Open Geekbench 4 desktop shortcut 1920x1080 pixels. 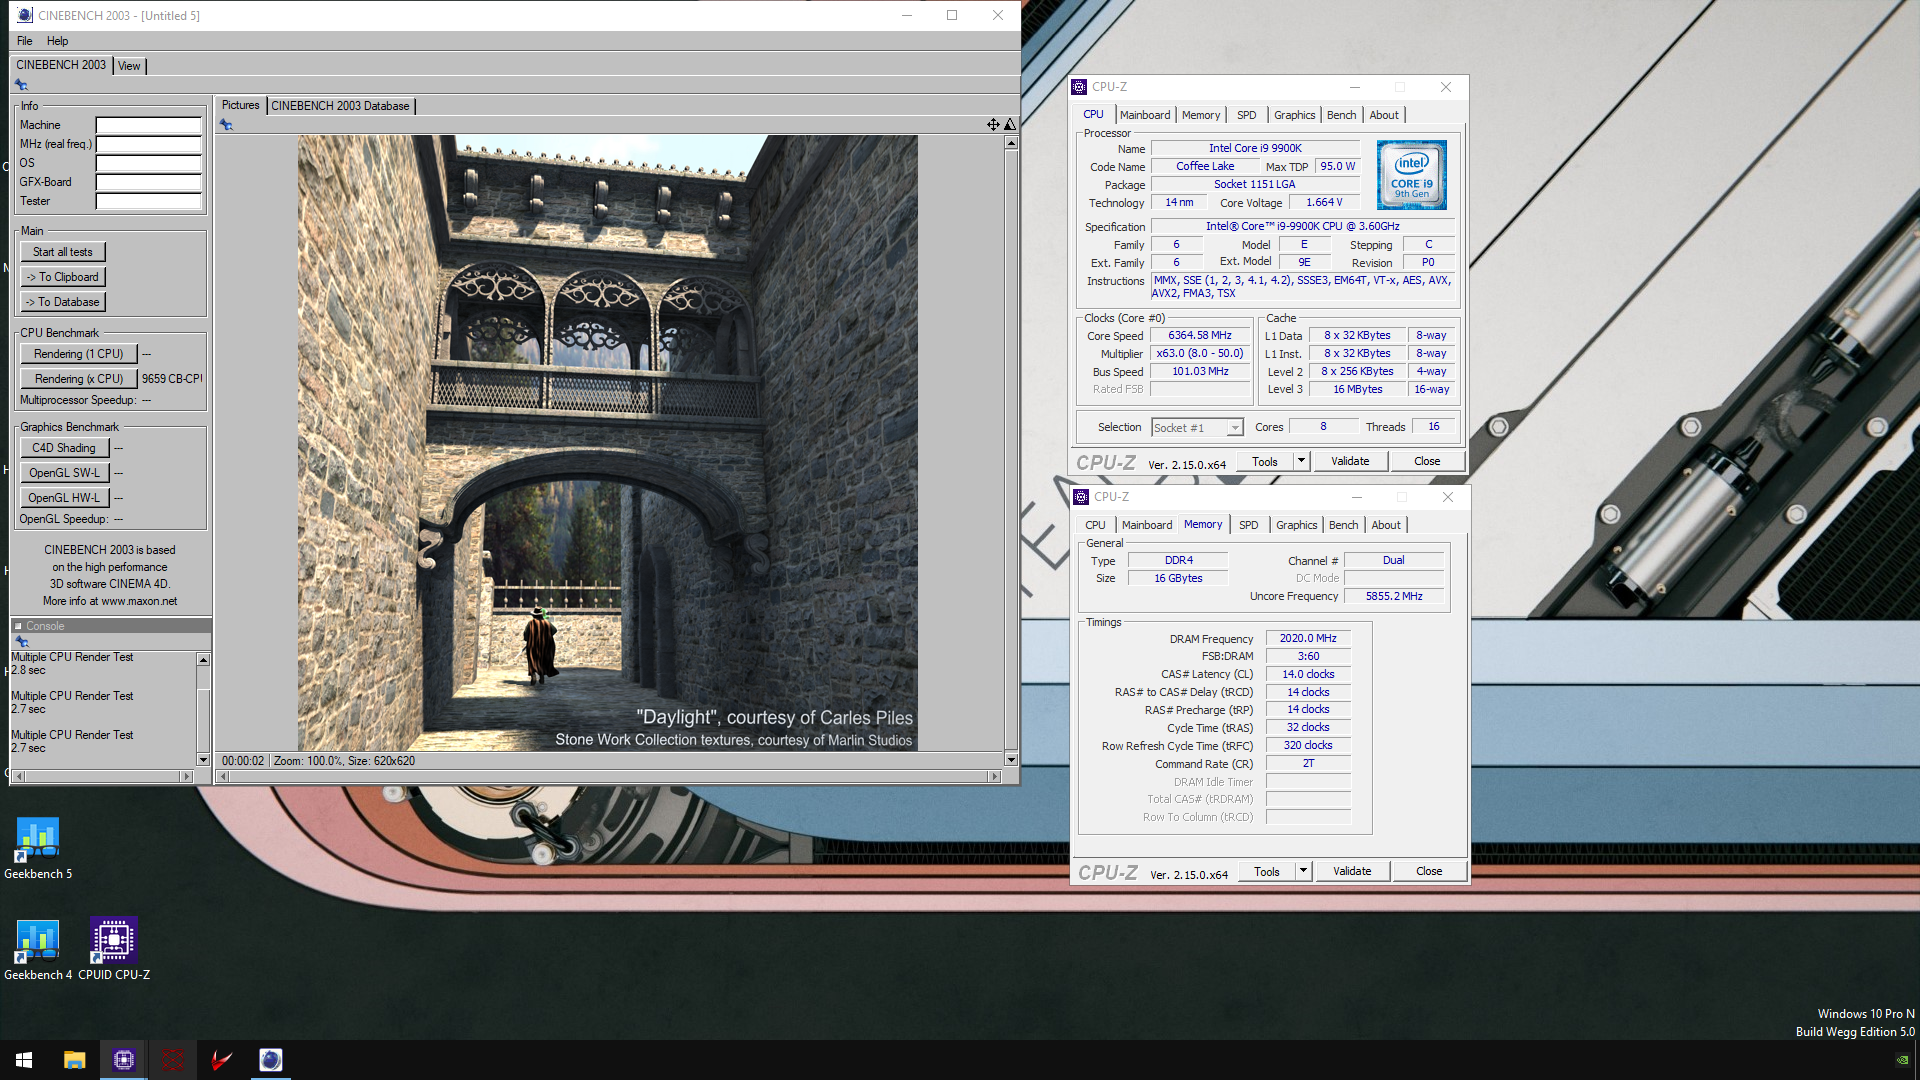coord(38,950)
